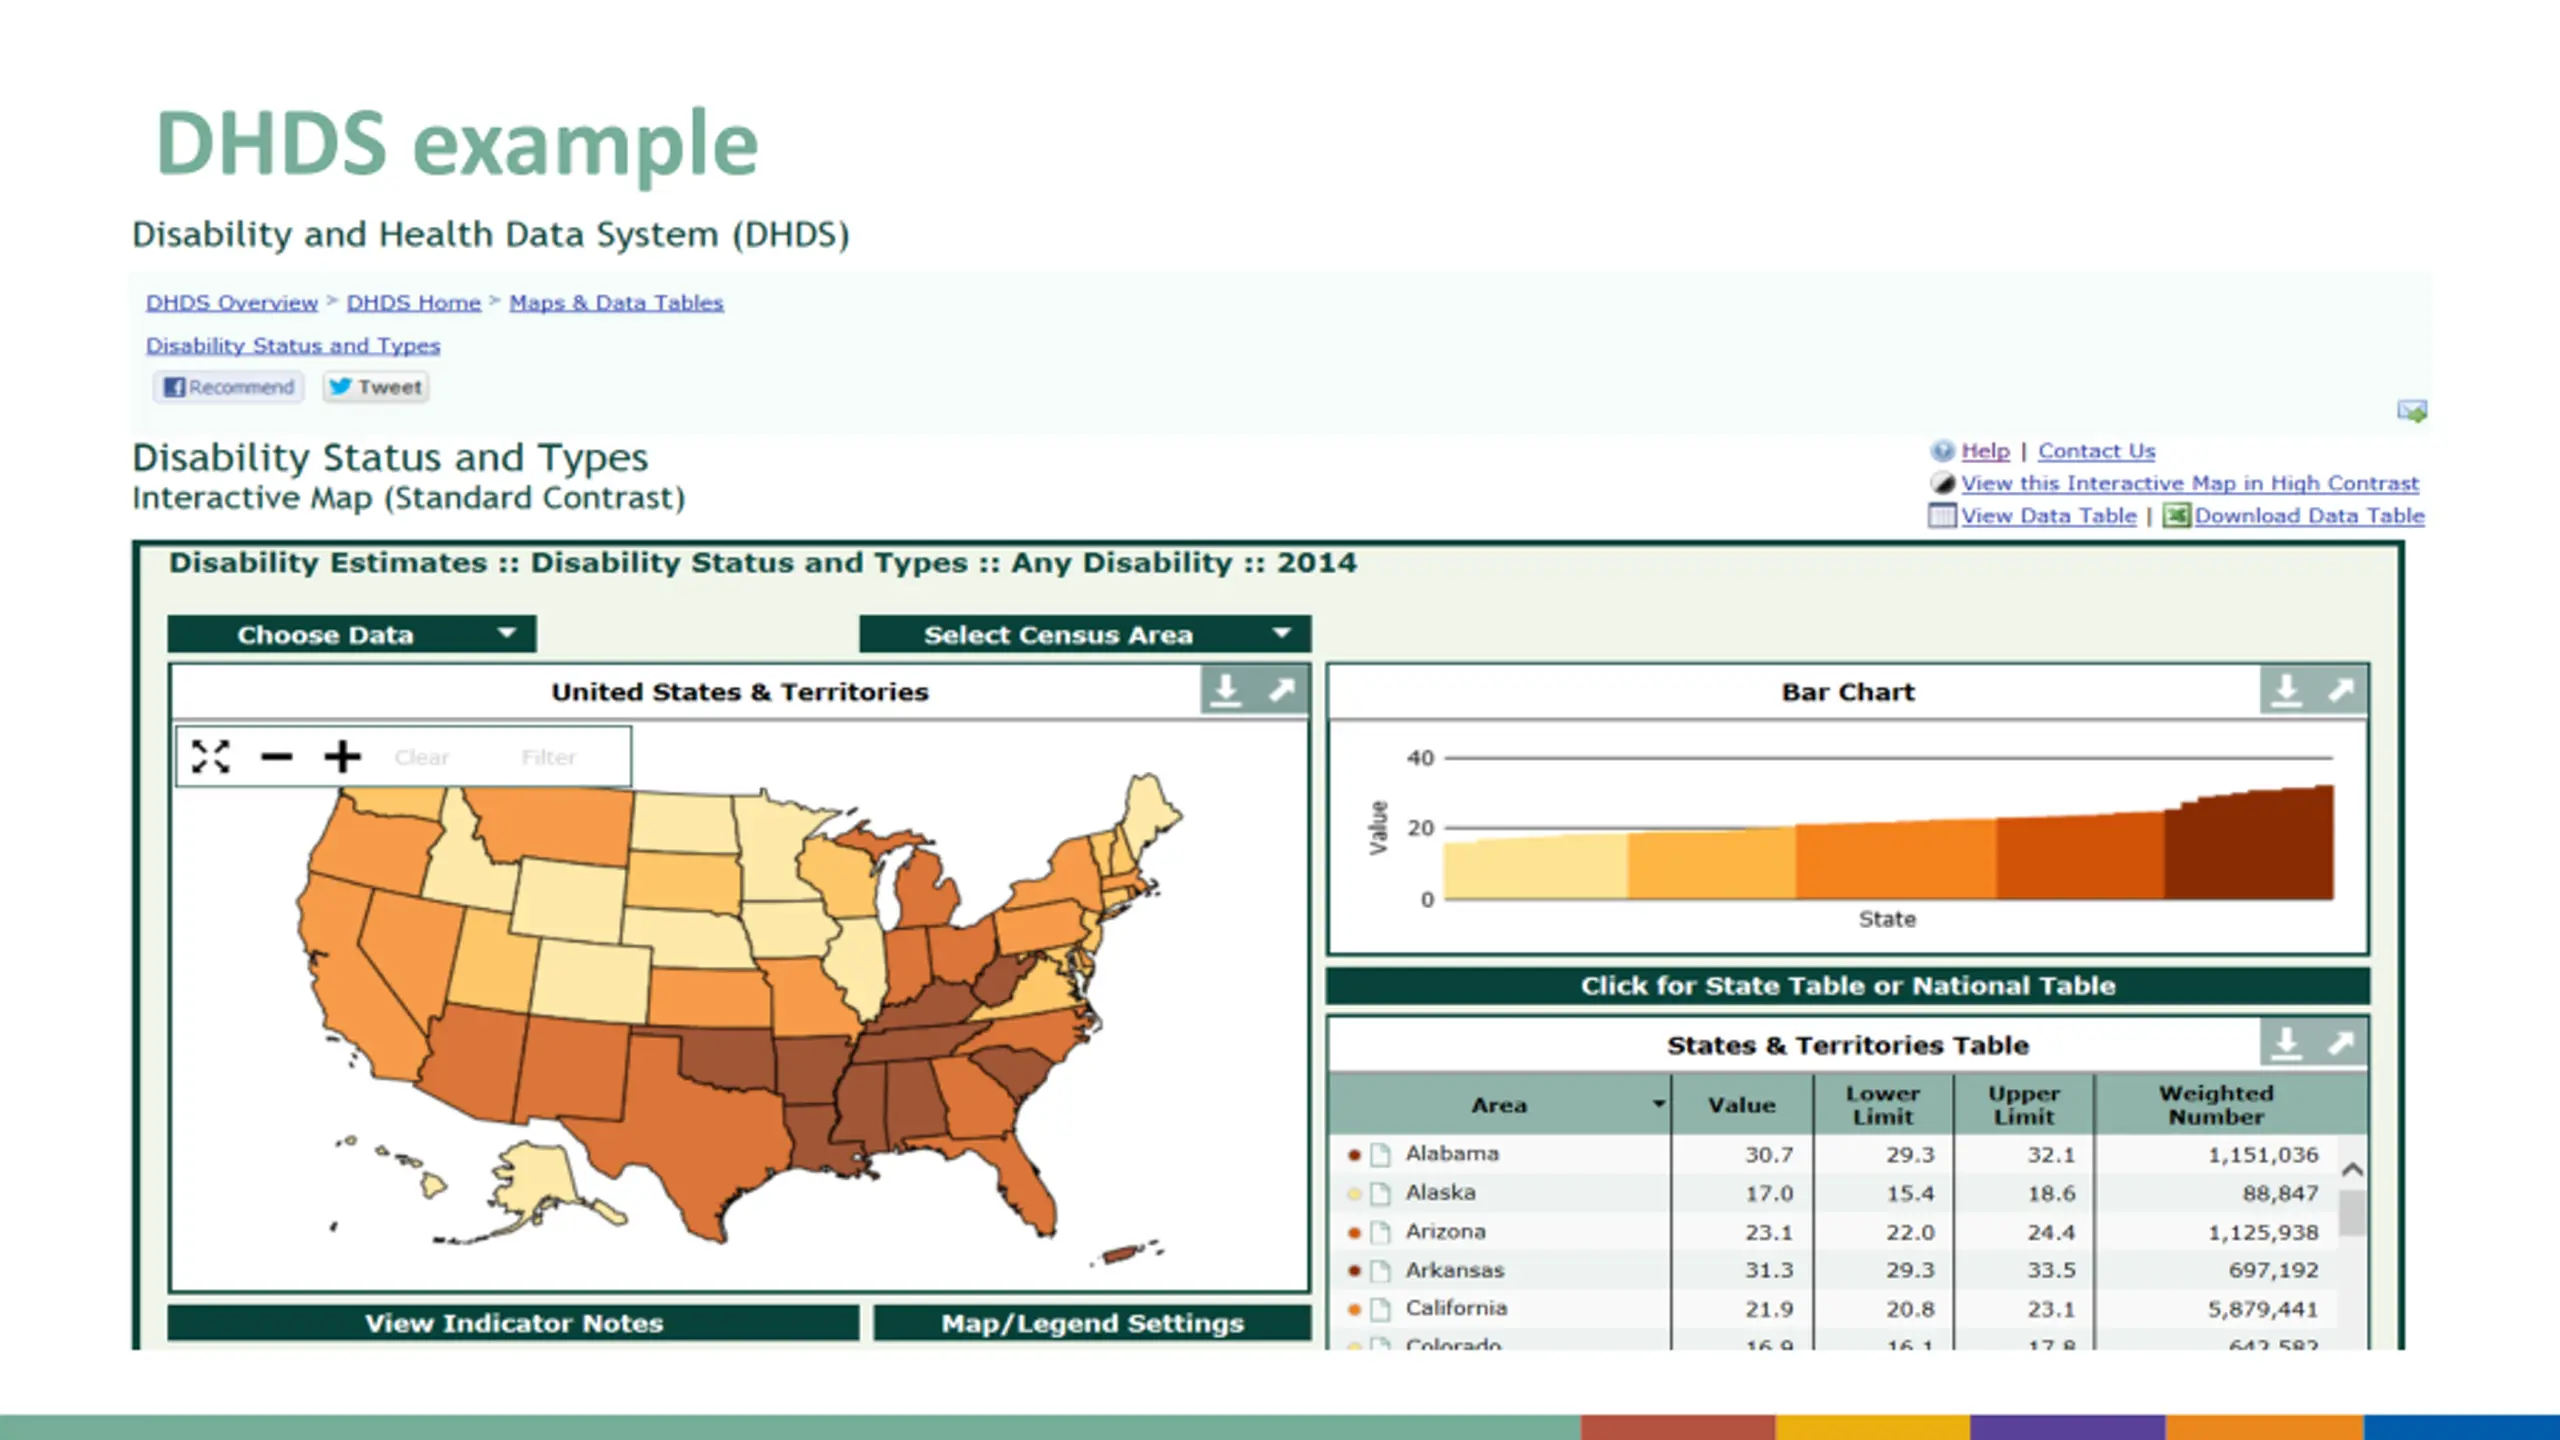Open Map/Legend Settings
This screenshot has height=1440, width=2560.
[1092, 1323]
